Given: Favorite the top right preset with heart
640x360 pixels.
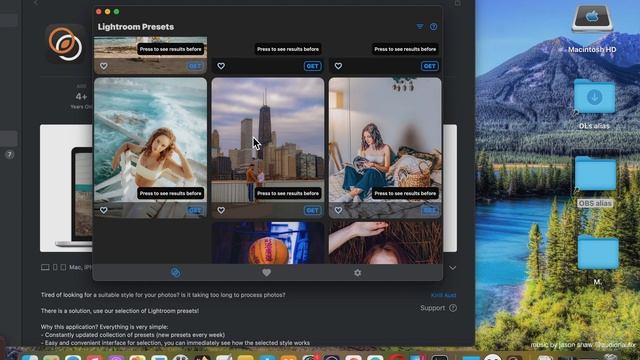Looking at the screenshot, I should [x=338, y=66].
